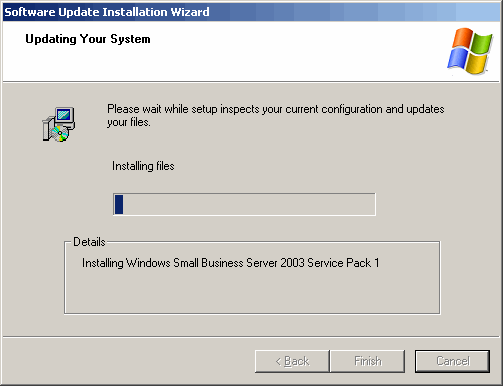Click the monitor on the setup icon
Screen dimensions: 503x386
point(64,116)
